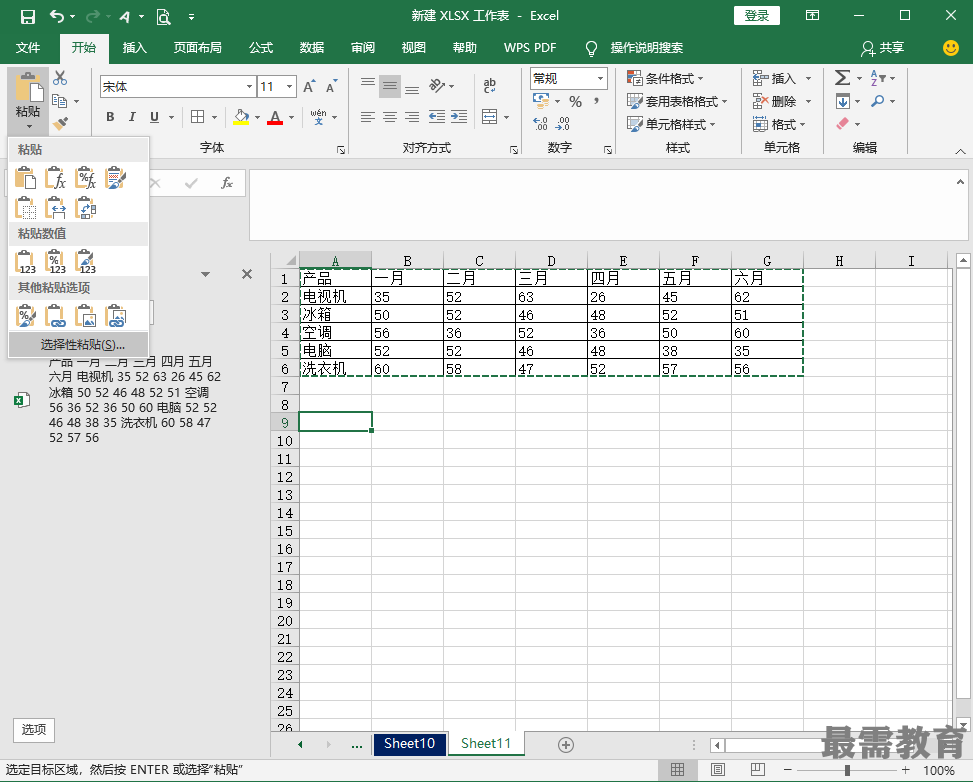Image resolution: width=973 pixels, height=782 pixels.
Task: Open number format 常规 dropdown
Action: coord(600,78)
